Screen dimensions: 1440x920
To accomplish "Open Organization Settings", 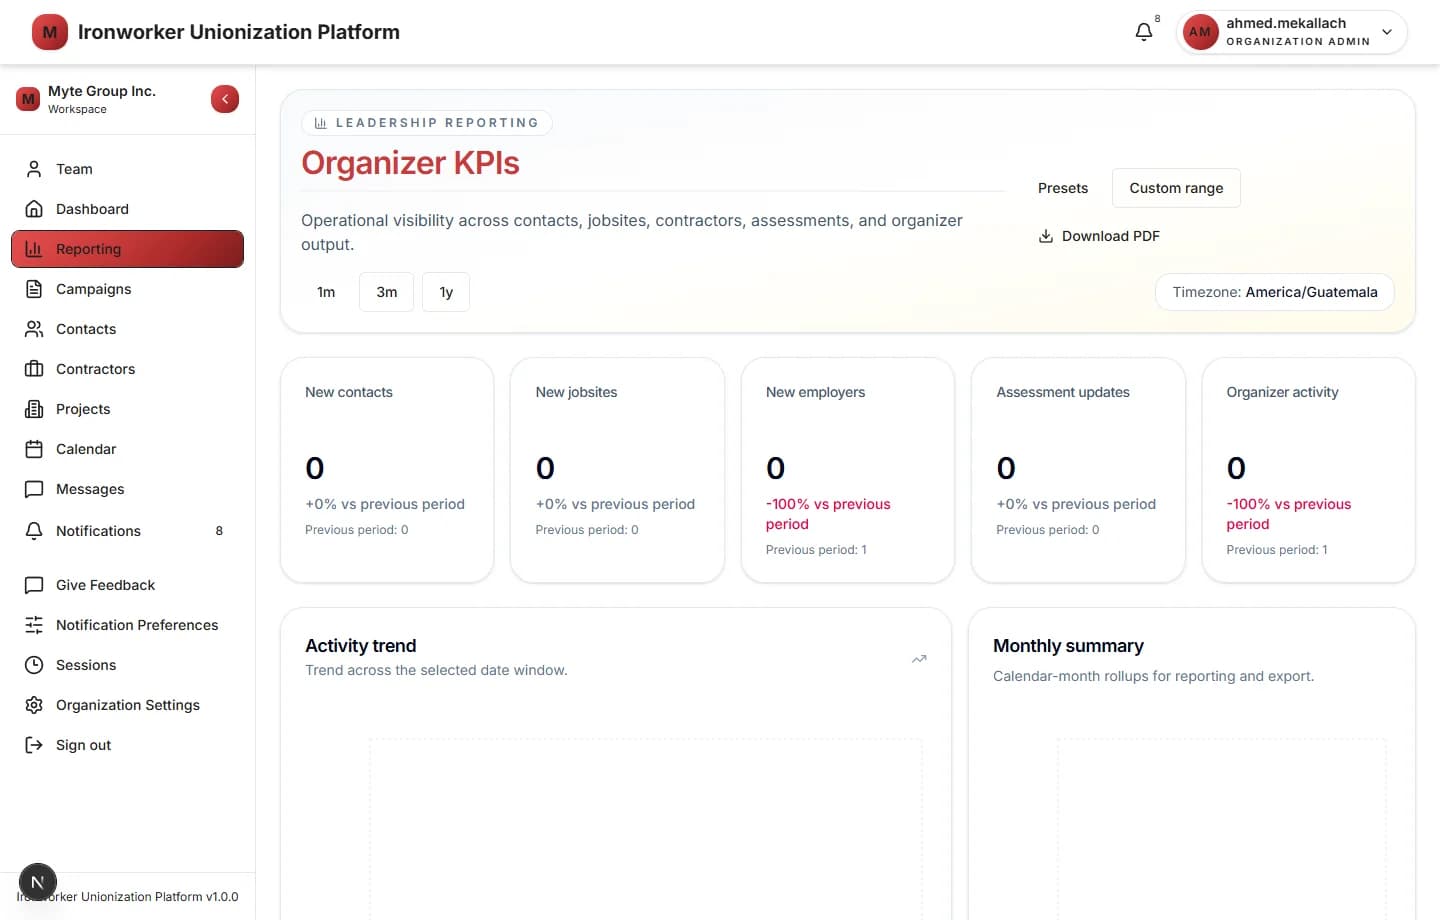I will 127,705.
